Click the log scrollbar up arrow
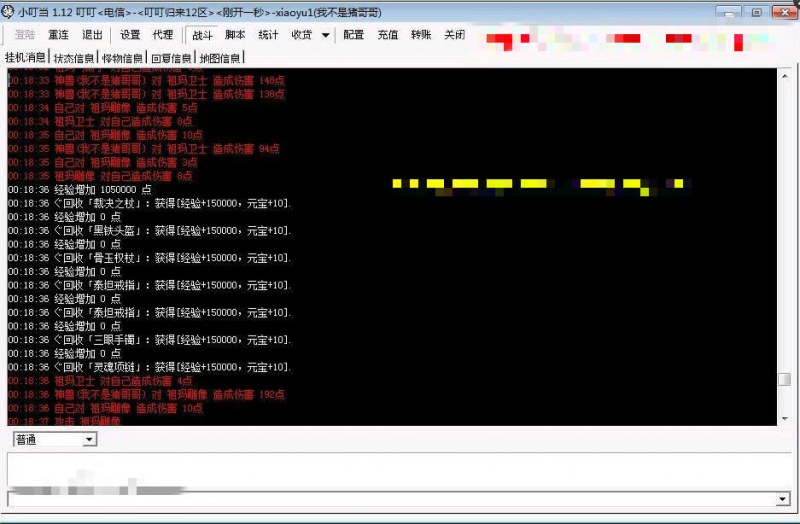 coord(784,76)
